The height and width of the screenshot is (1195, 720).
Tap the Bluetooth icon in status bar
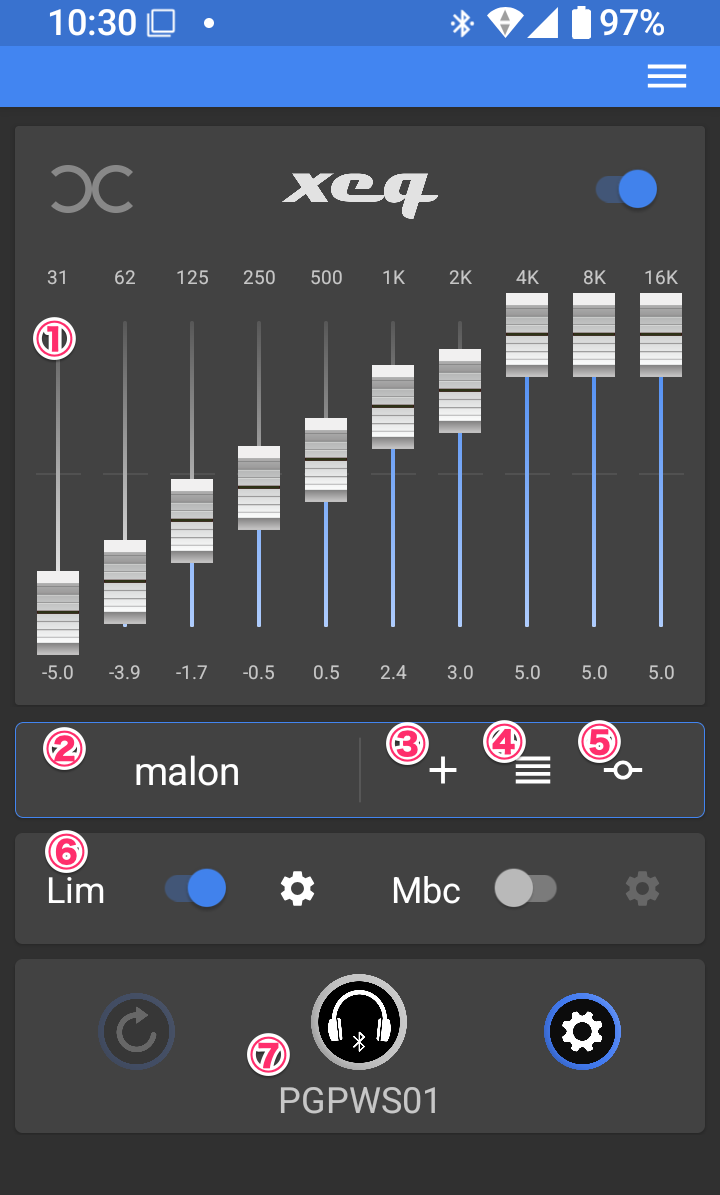(461, 23)
